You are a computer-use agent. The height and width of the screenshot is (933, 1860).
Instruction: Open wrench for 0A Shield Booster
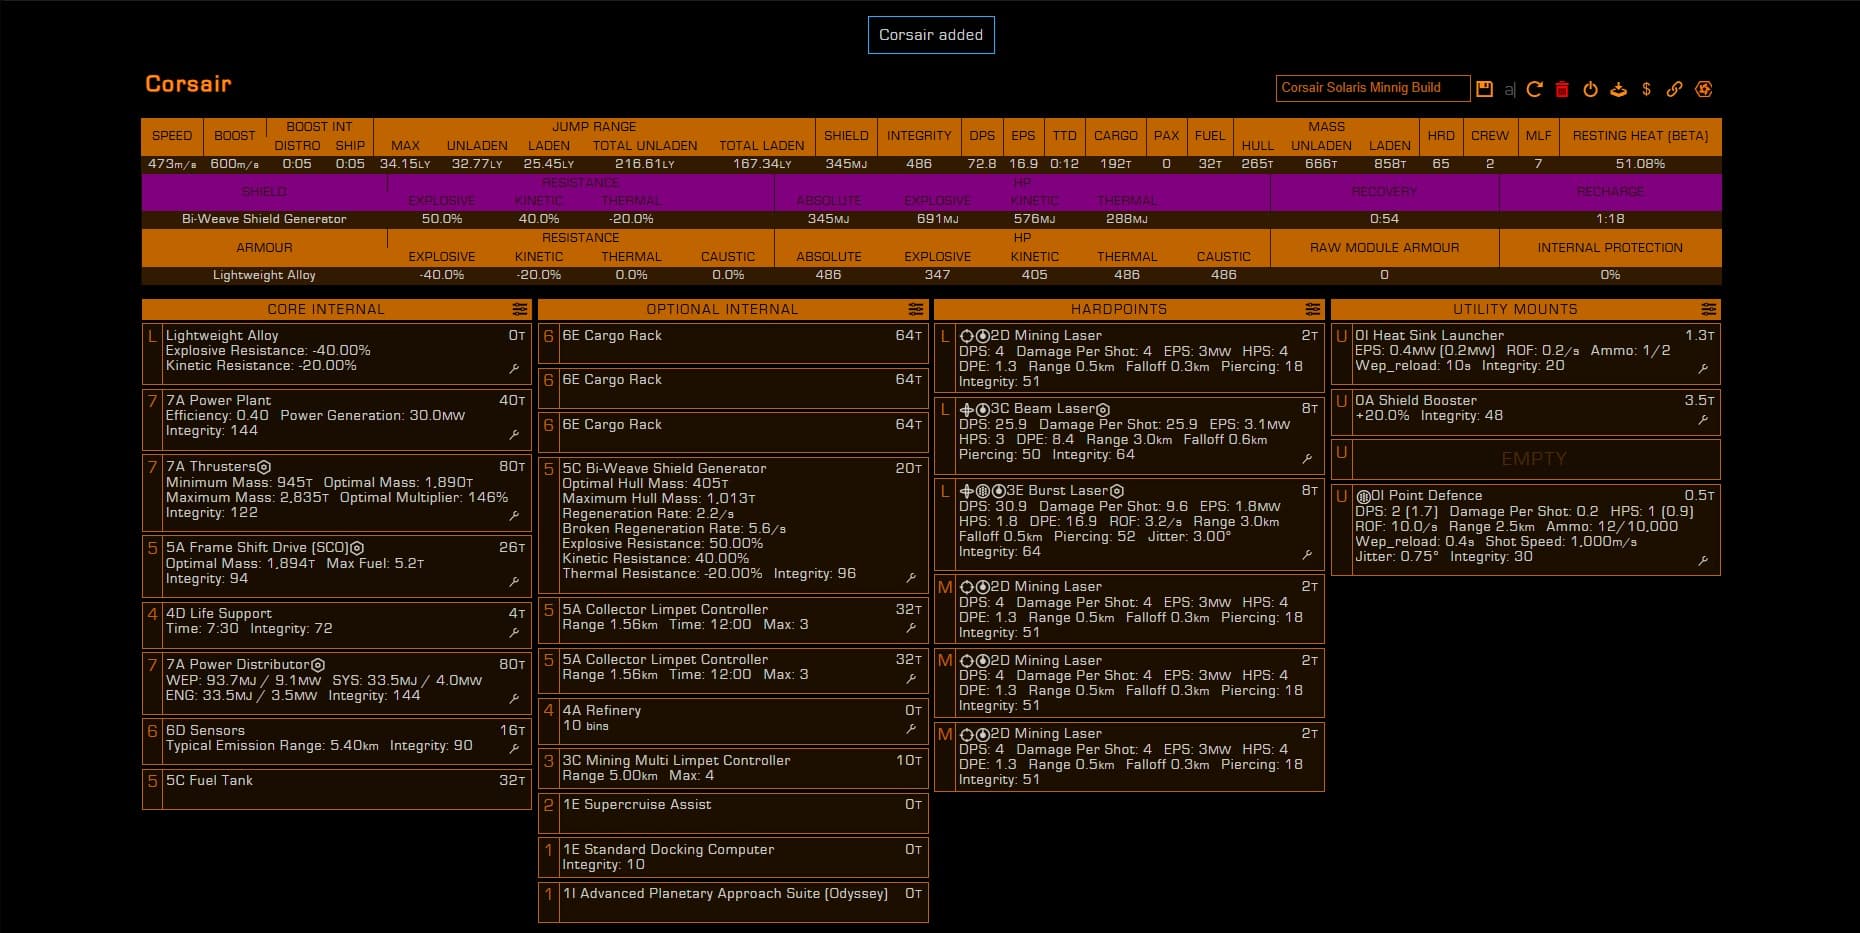pos(1703,420)
